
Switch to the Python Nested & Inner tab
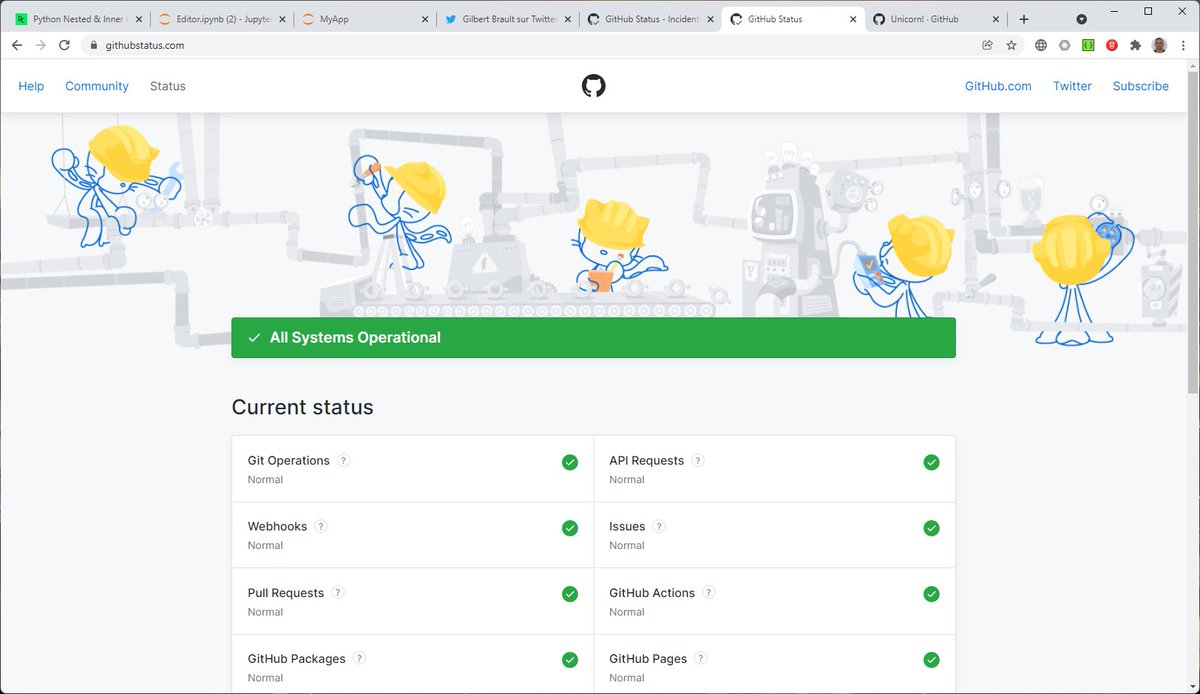point(79,19)
